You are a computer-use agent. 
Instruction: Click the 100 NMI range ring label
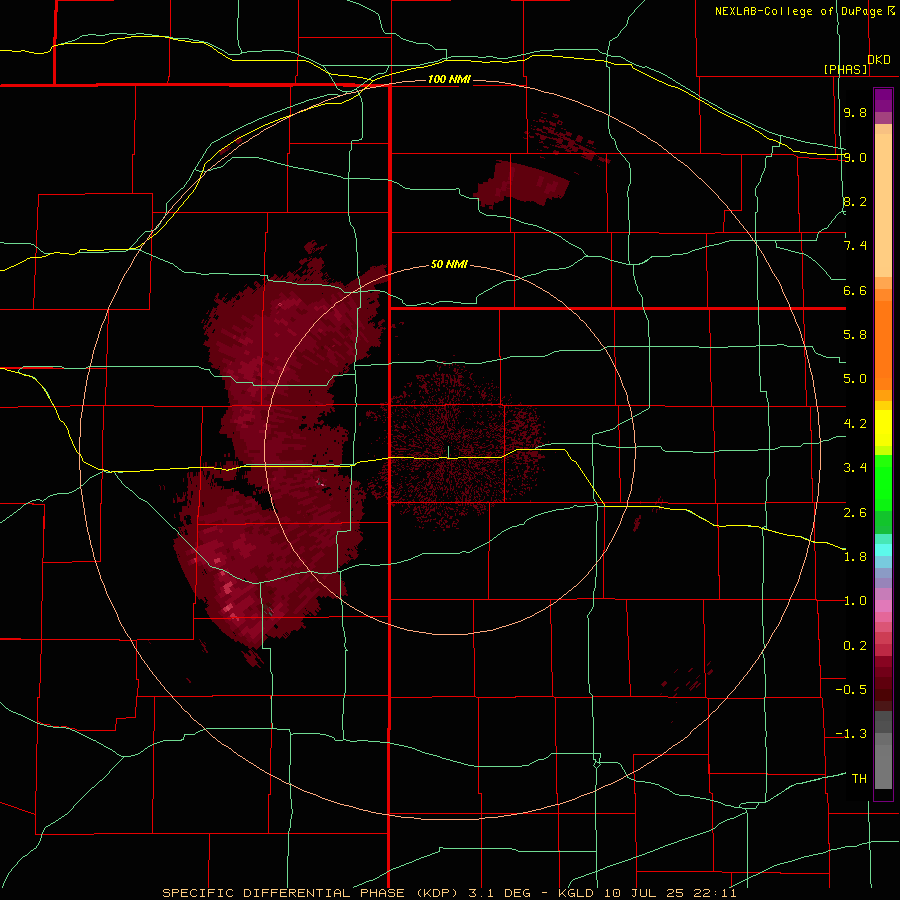449,79
